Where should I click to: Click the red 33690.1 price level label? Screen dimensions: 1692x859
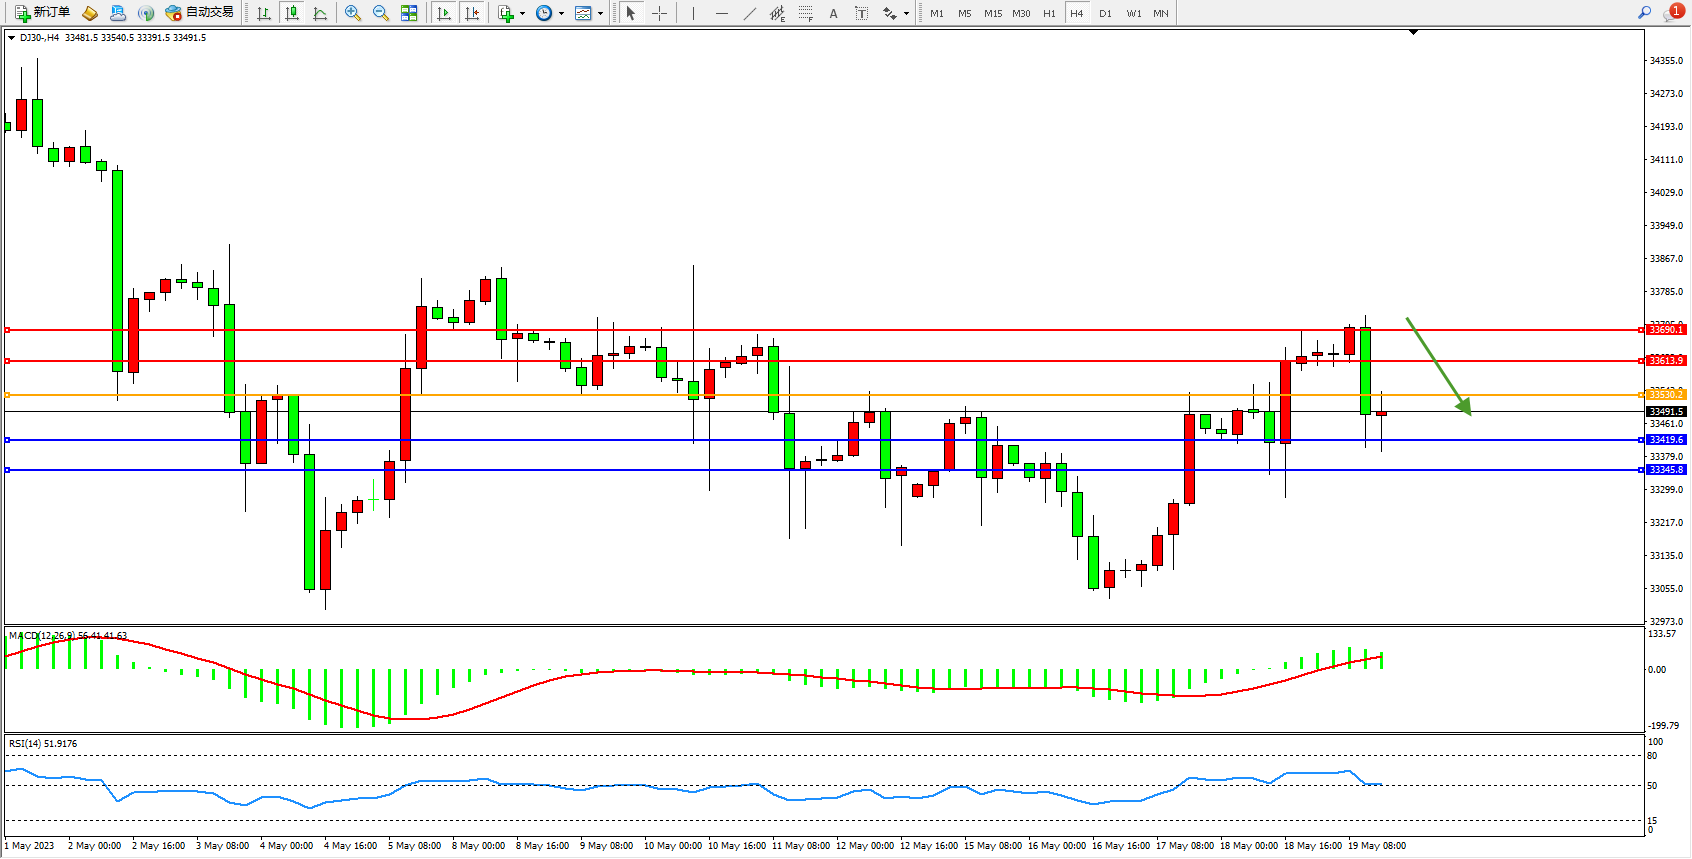coord(1666,329)
